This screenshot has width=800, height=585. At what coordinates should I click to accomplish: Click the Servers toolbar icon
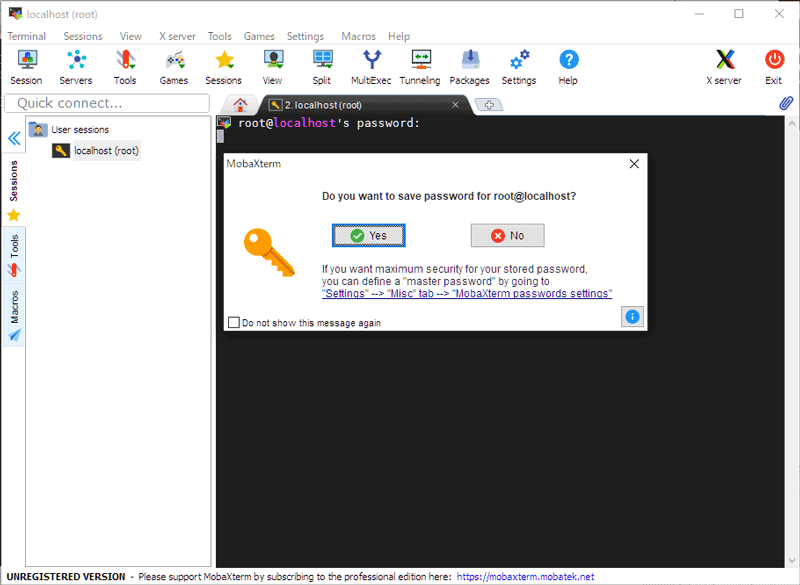coord(75,66)
